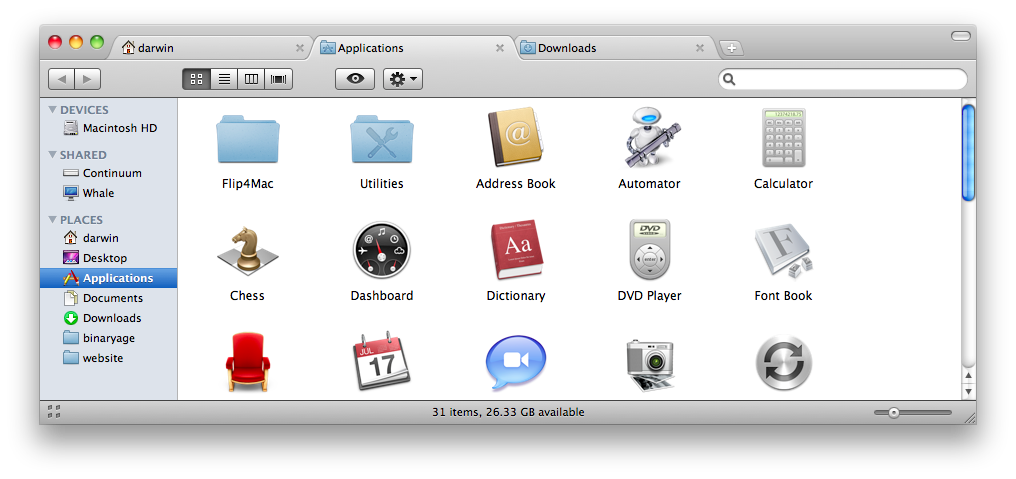Close the Downloads tab
Viewport: 1016px width, 479px height.
(x=700, y=48)
